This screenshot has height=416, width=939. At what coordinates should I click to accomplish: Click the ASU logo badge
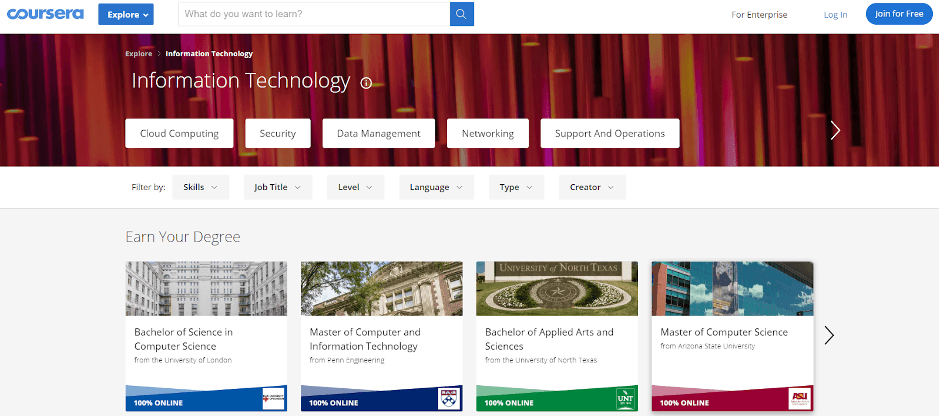tap(799, 400)
